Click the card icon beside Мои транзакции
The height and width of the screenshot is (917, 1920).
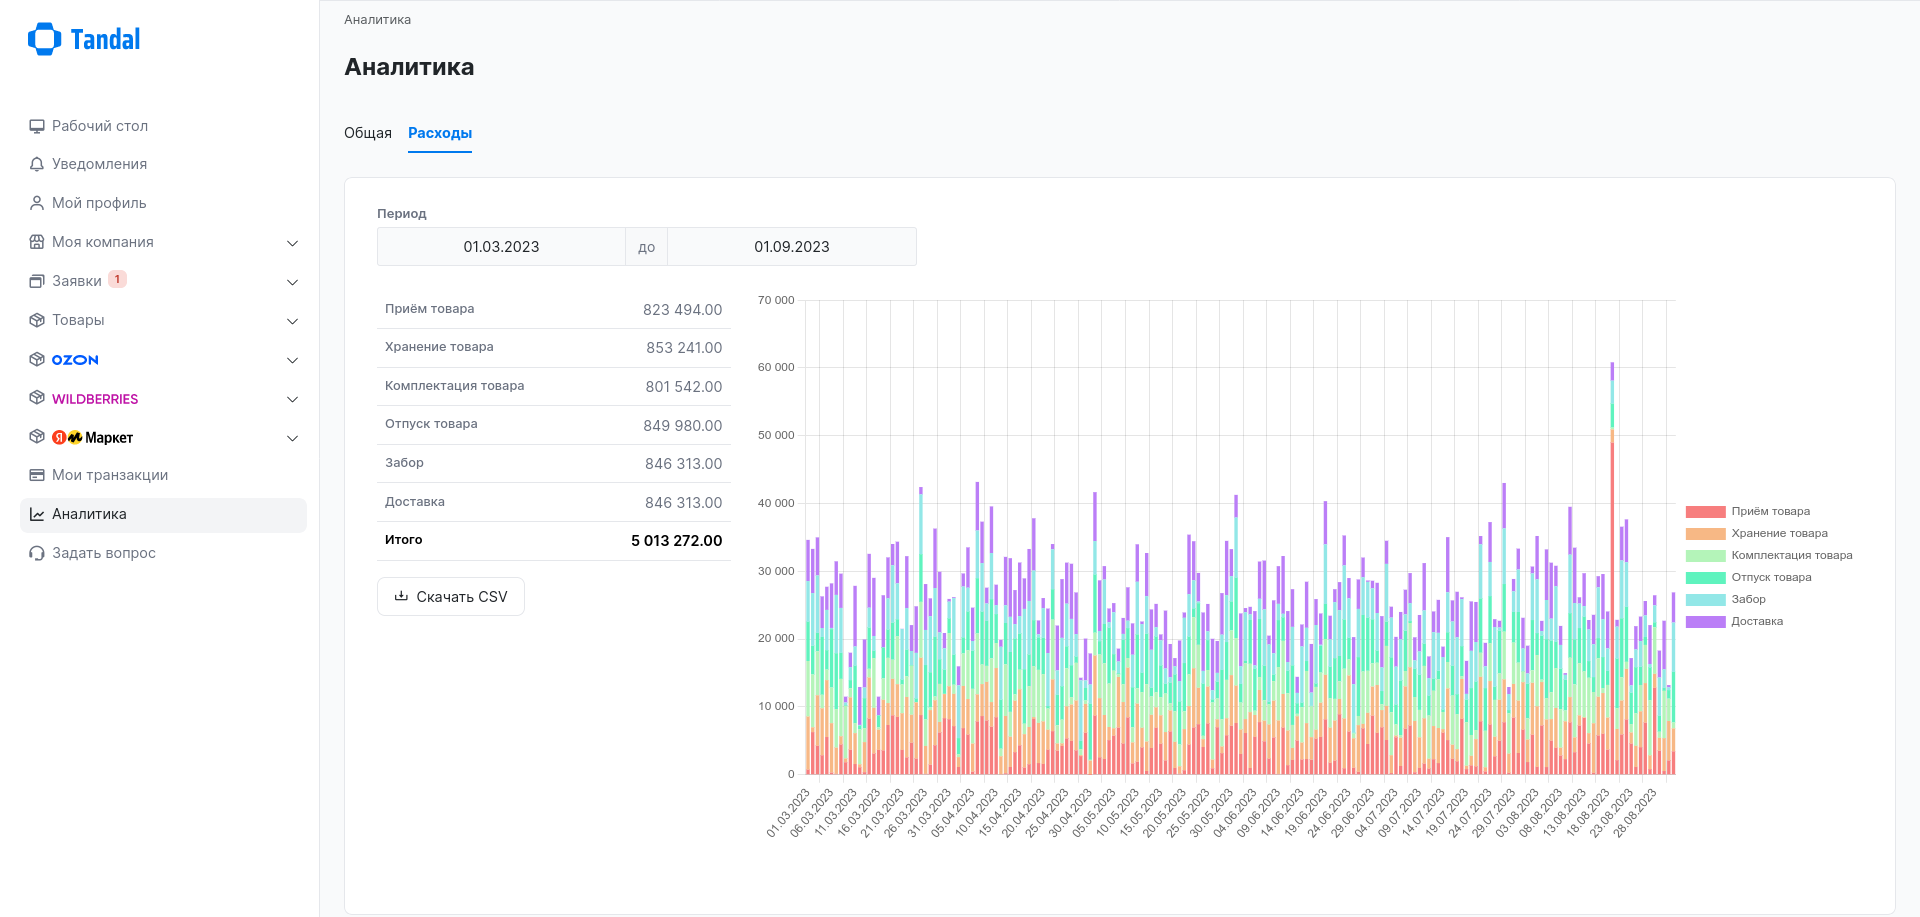(x=37, y=475)
